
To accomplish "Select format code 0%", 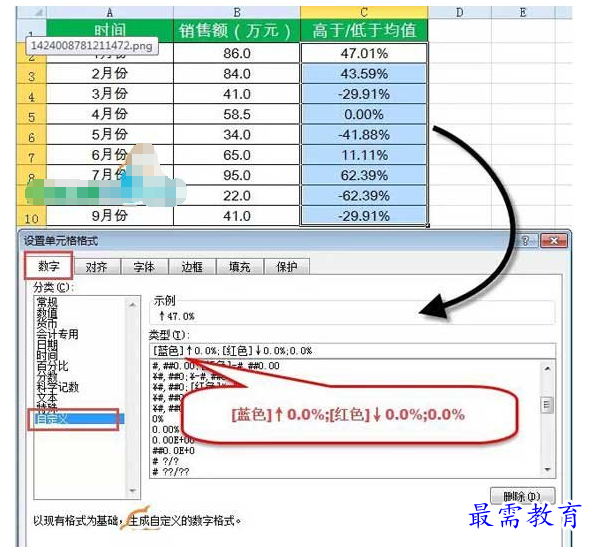I will click(x=158, y=419).
